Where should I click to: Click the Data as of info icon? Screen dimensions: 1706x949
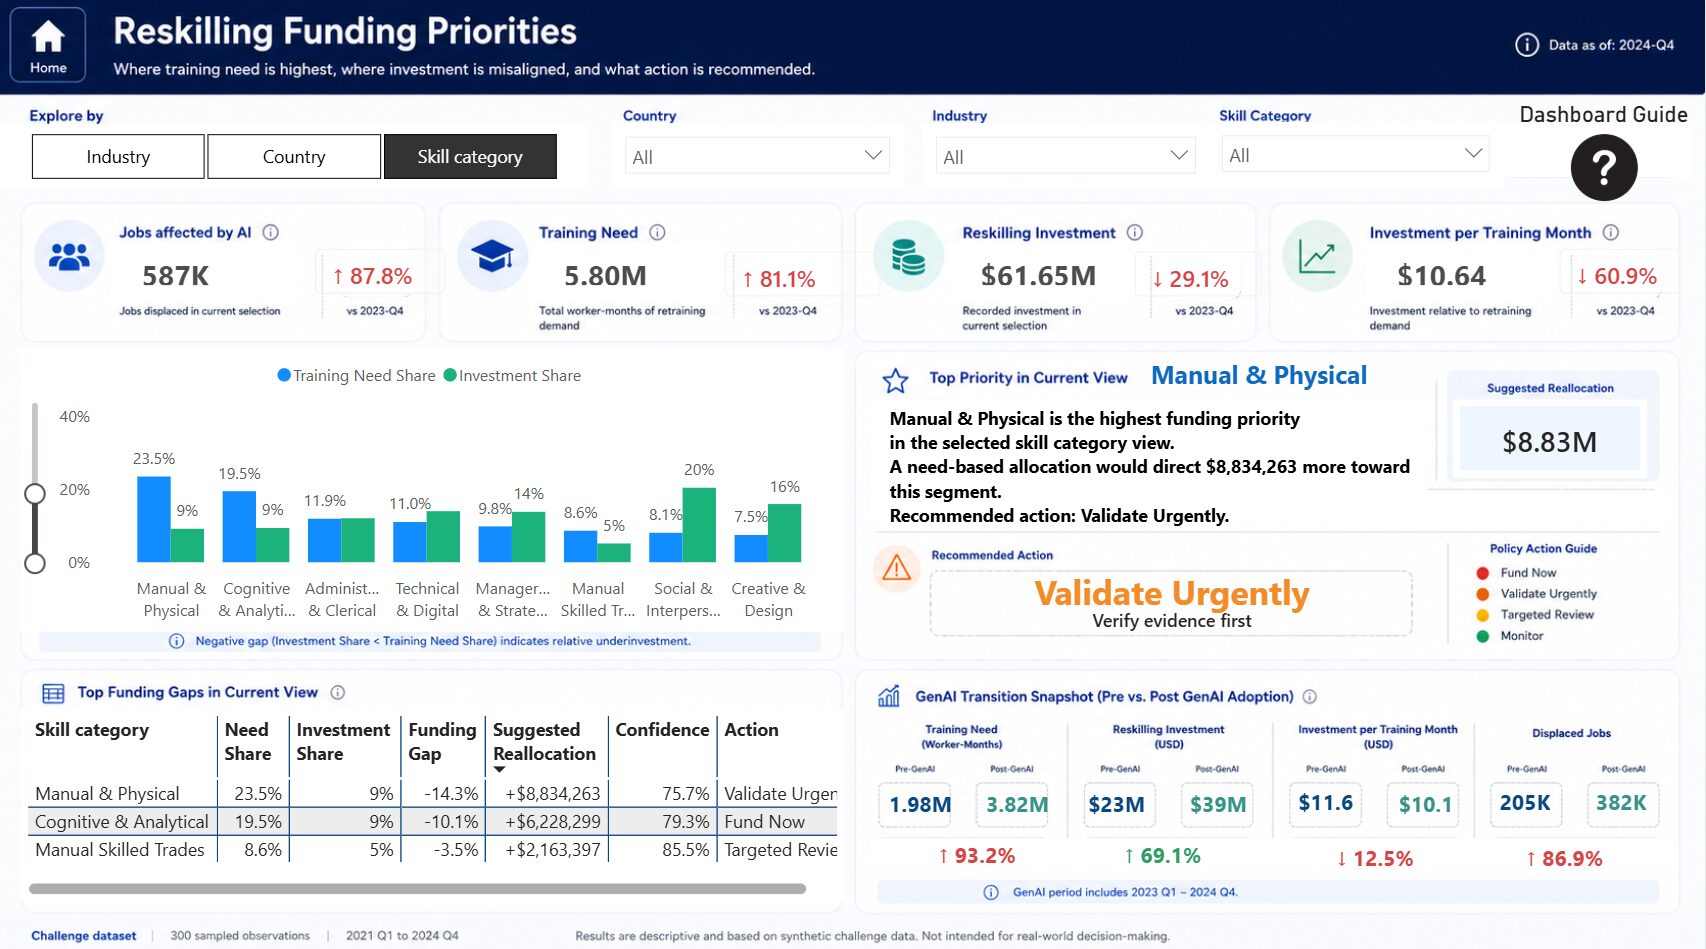(1527, 45)
